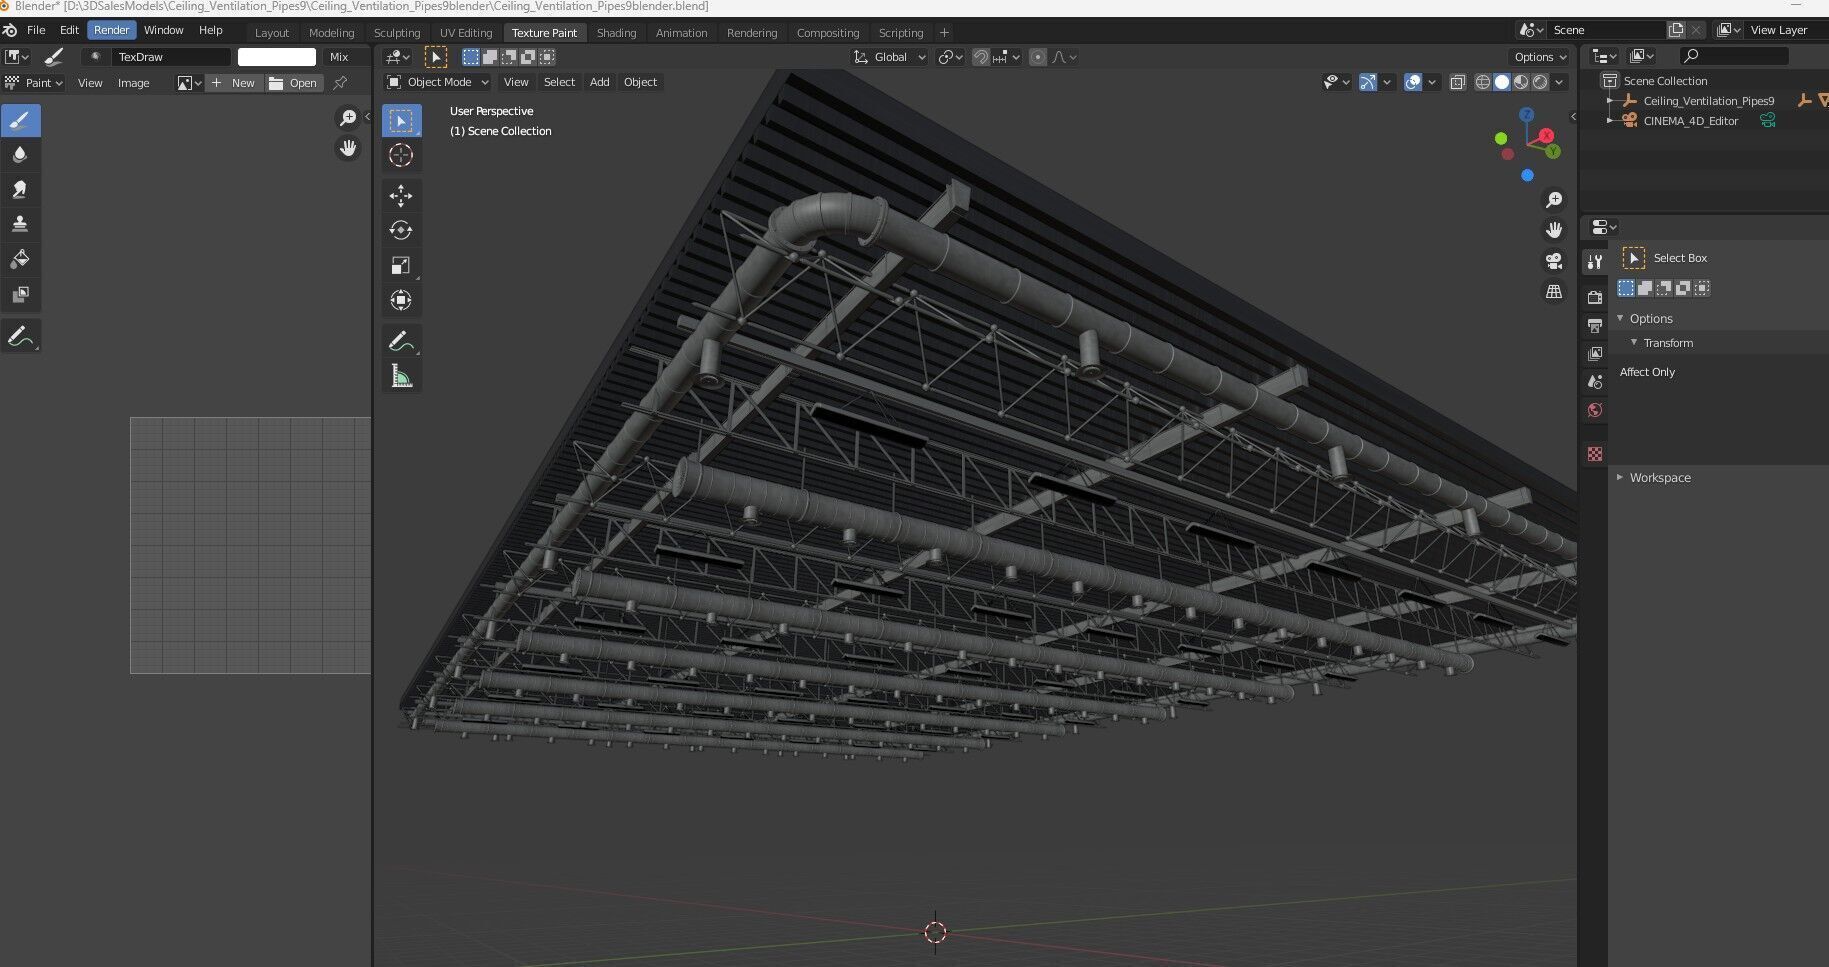Click the viewport zoom magnifier icon
Screen dimensions: 1829x967
coord(1554,200)
